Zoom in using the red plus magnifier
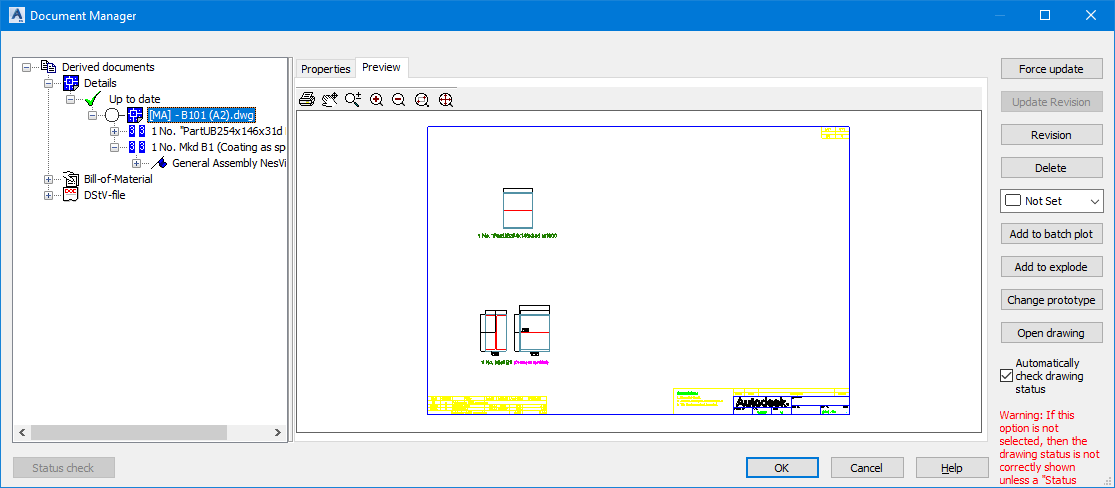The height and width of the screenshot is (488, 1115). point(376,100)
